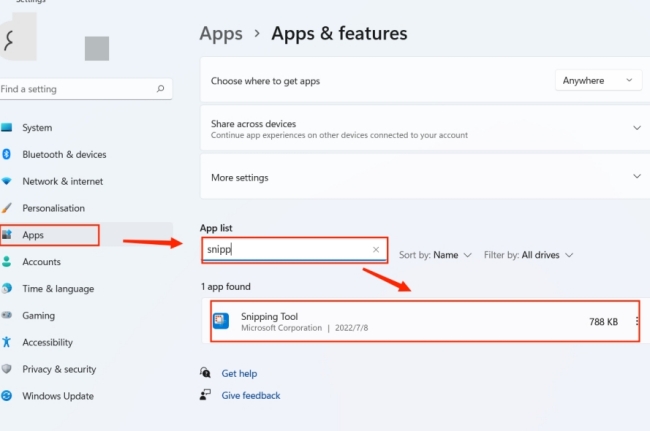650x431 pixels.
Task: Click the Privacy shield icon
Action: click(x=6, y=369)
